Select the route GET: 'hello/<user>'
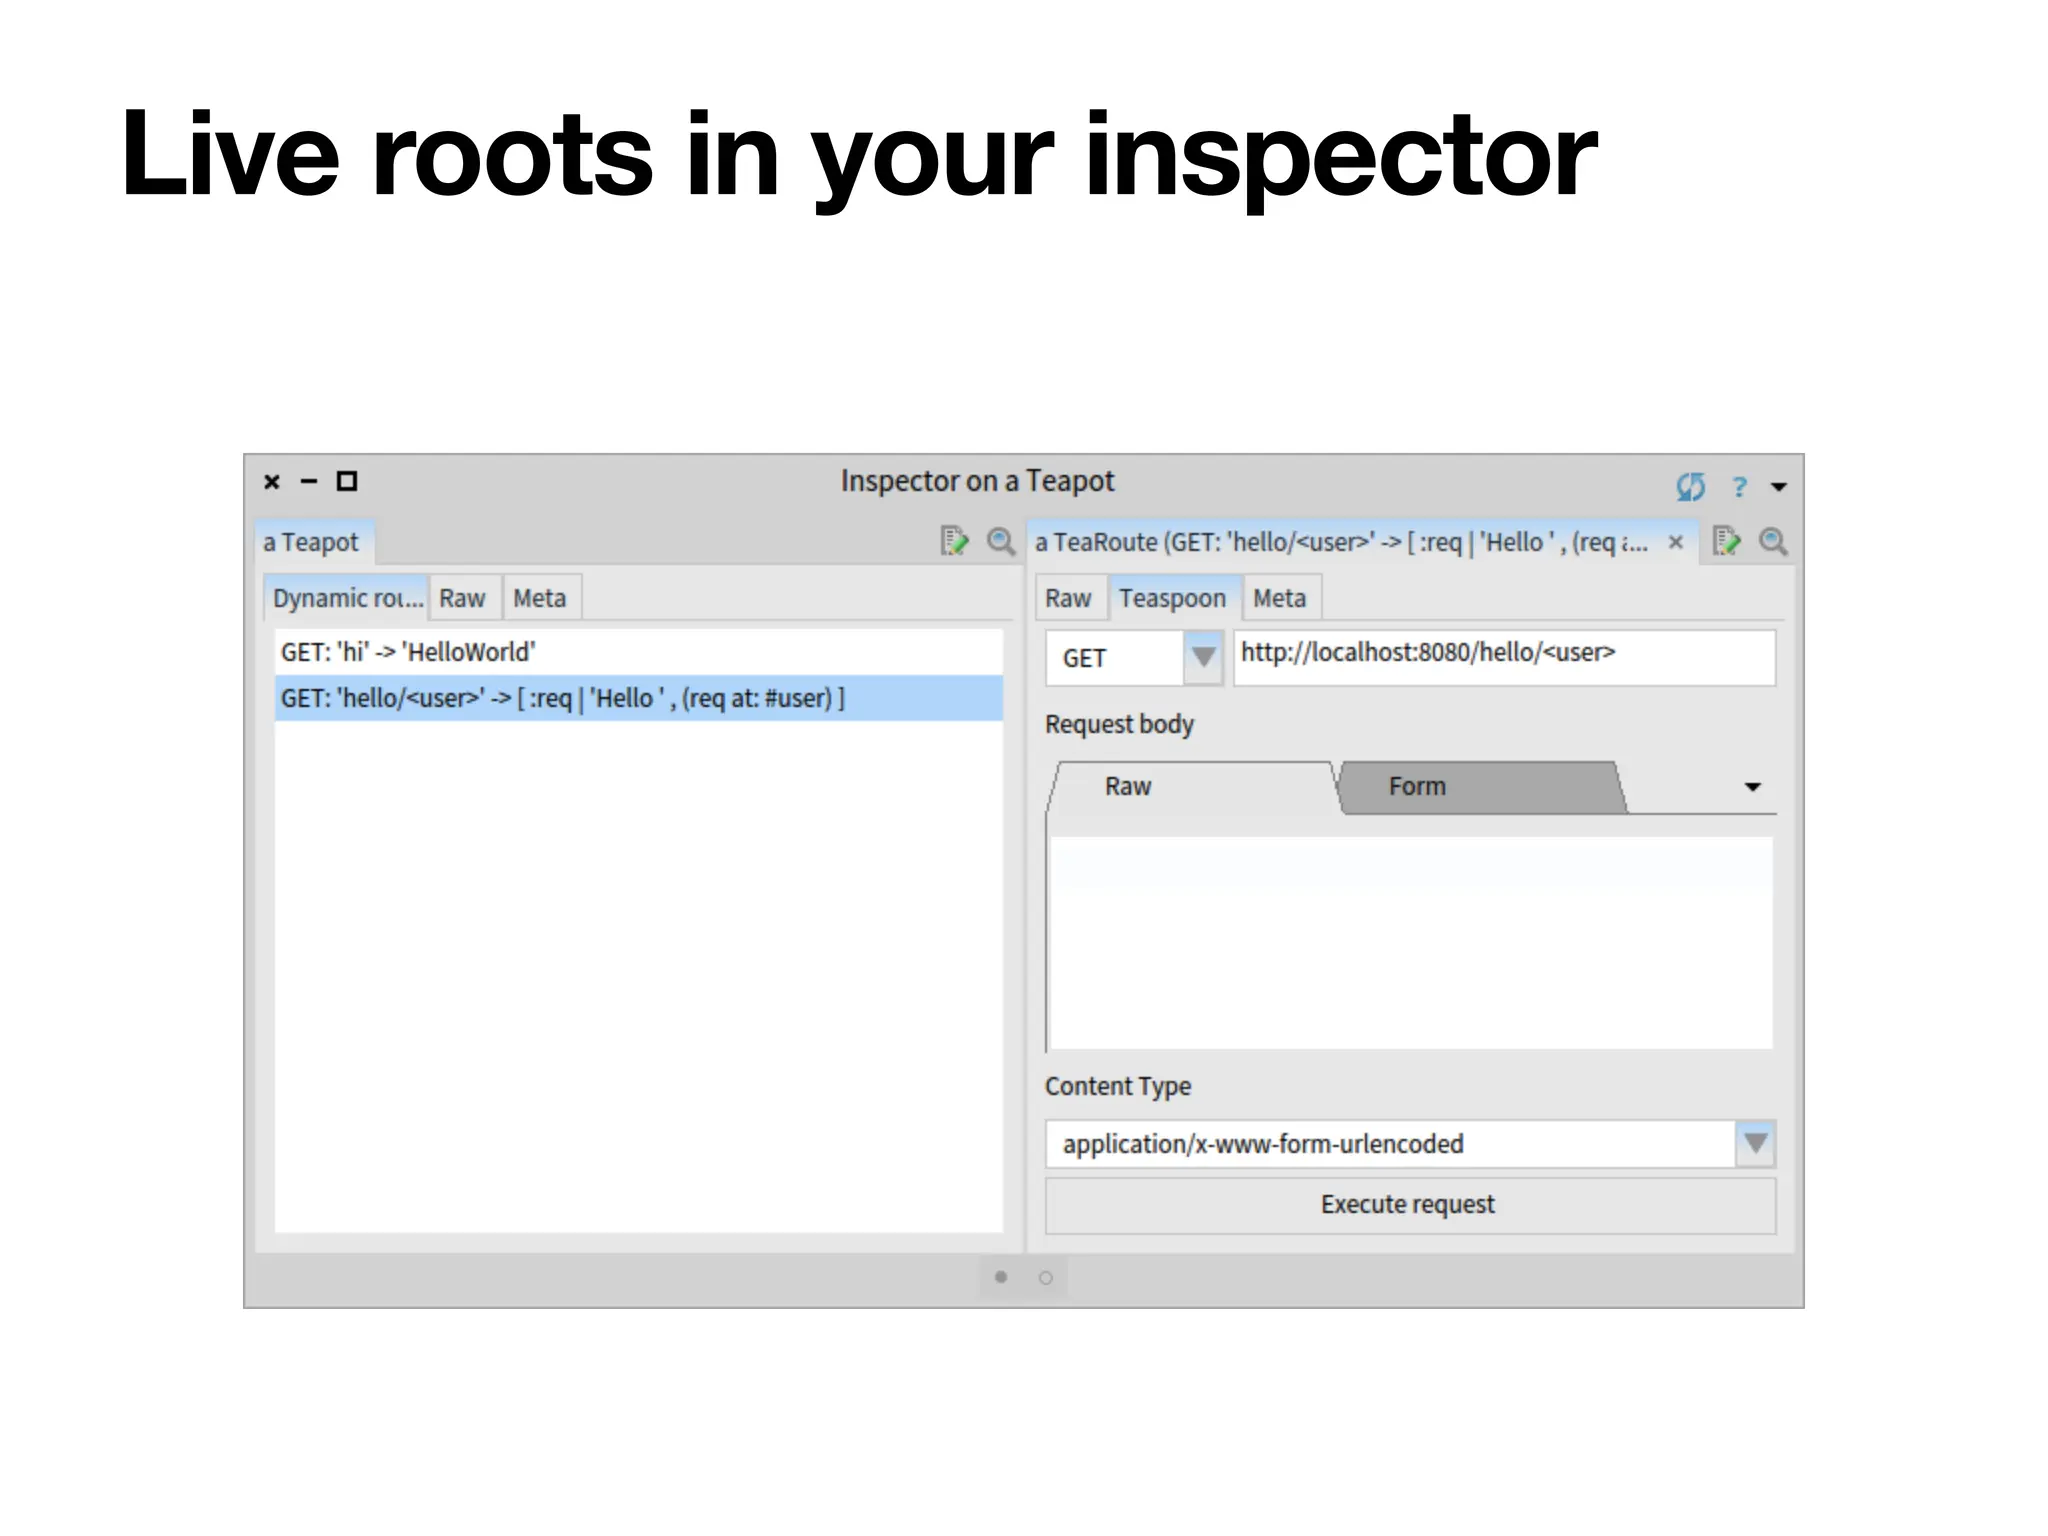The width and height of the screenshot is (2048, 1536). pyautogui.click(x=638, y=698)
